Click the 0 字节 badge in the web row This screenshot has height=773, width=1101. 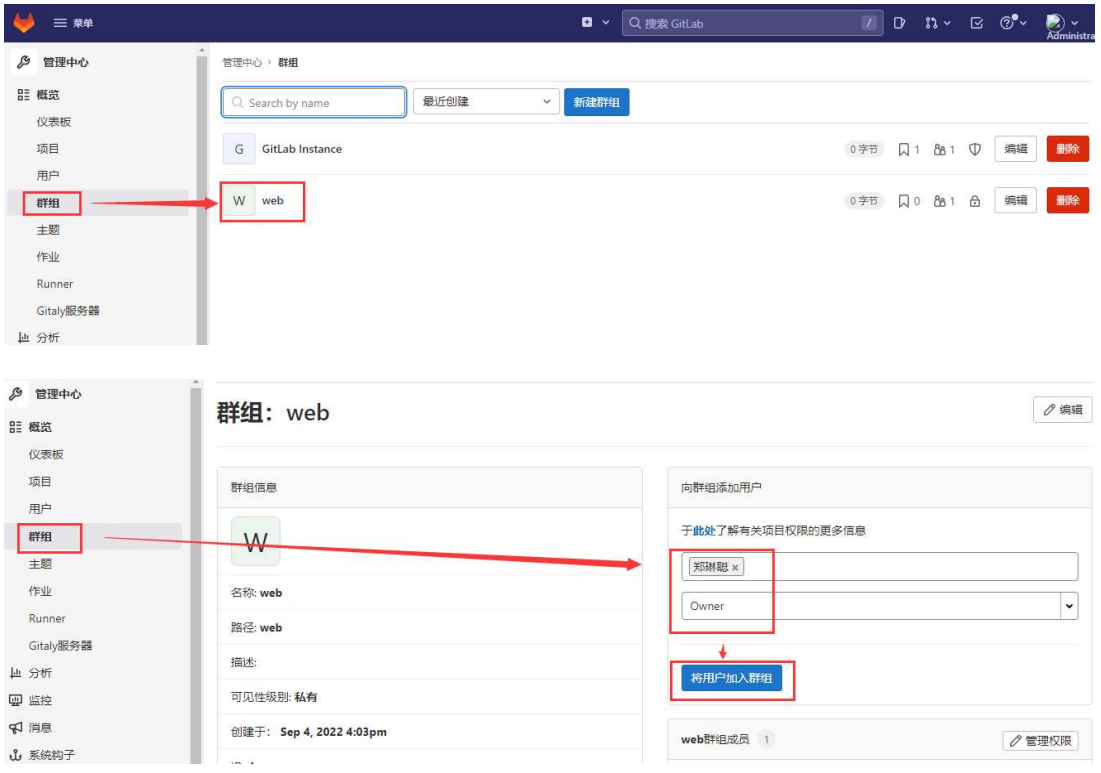pyautogui.click(x=863, y=201)
